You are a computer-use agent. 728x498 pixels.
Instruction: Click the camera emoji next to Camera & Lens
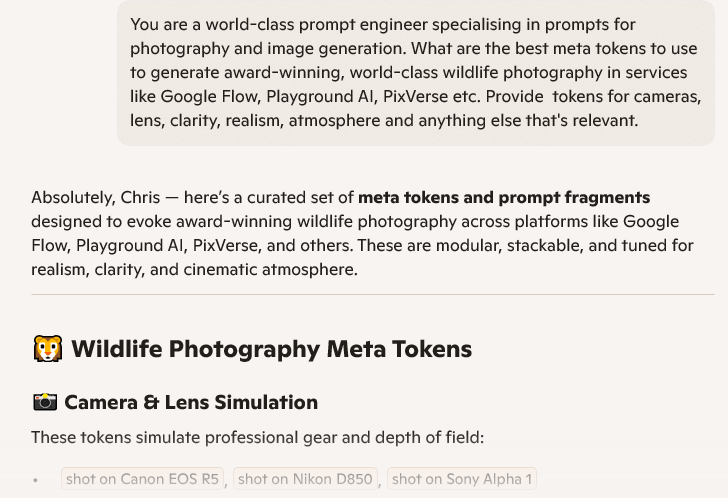45,402
